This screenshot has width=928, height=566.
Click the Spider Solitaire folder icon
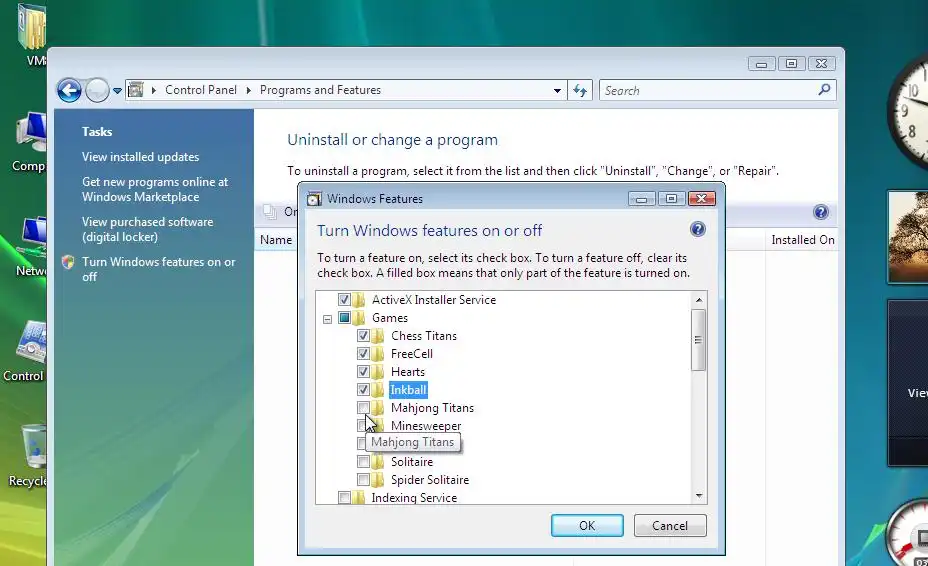(378, 480)
